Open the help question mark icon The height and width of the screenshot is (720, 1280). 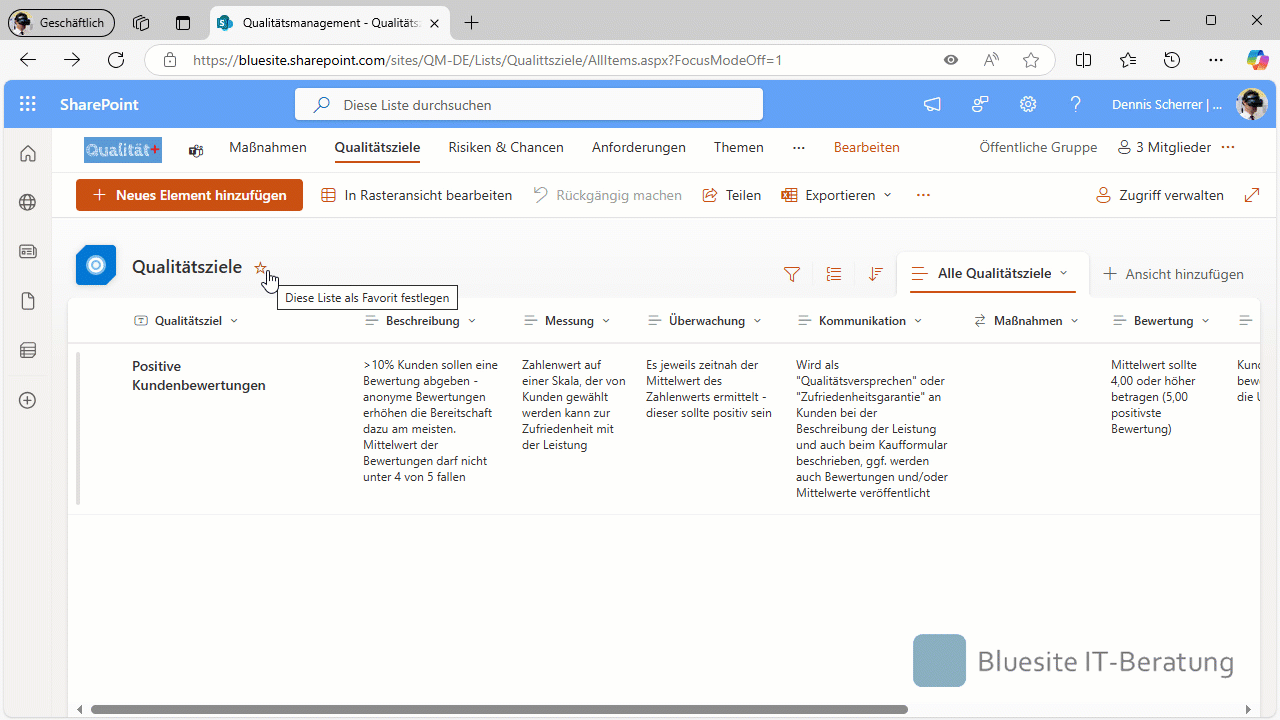(1076, 104)
